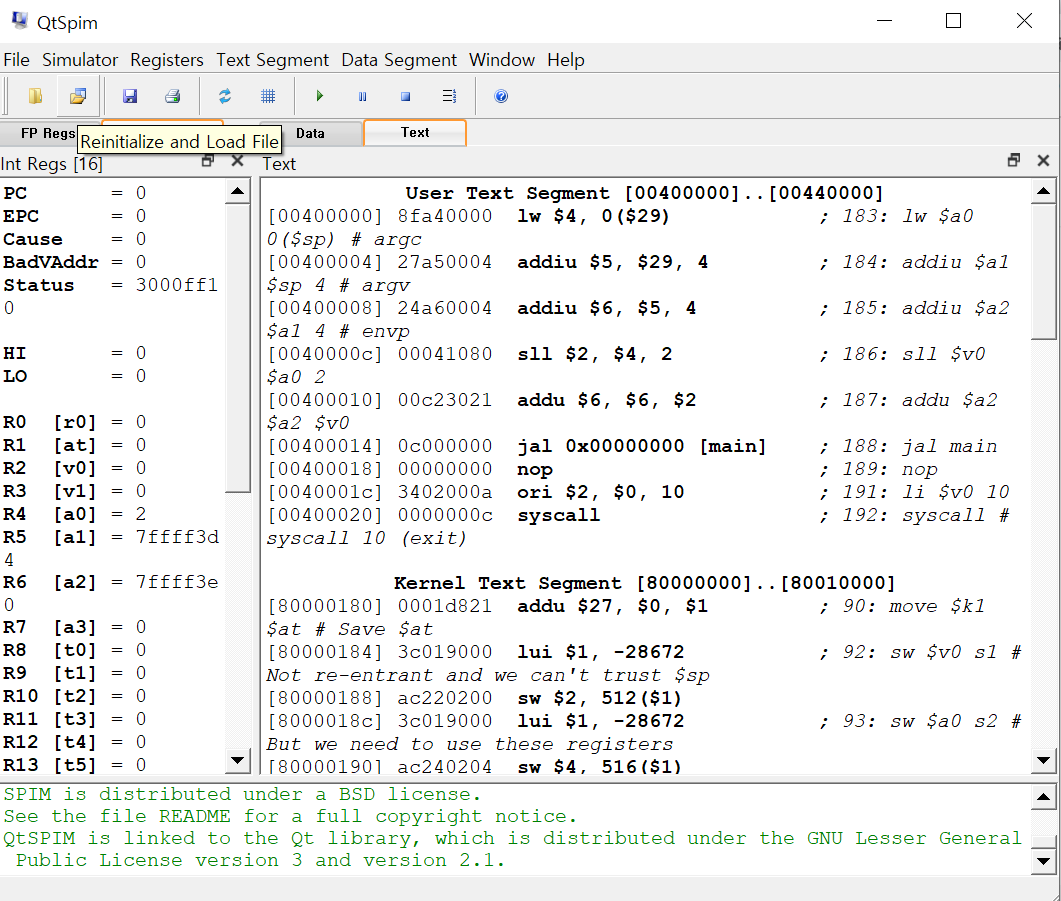The height and width of the screenshot is (901, 1061).
Task: Click Clear Registers refresh arrows icon
Action: (225, 96)
